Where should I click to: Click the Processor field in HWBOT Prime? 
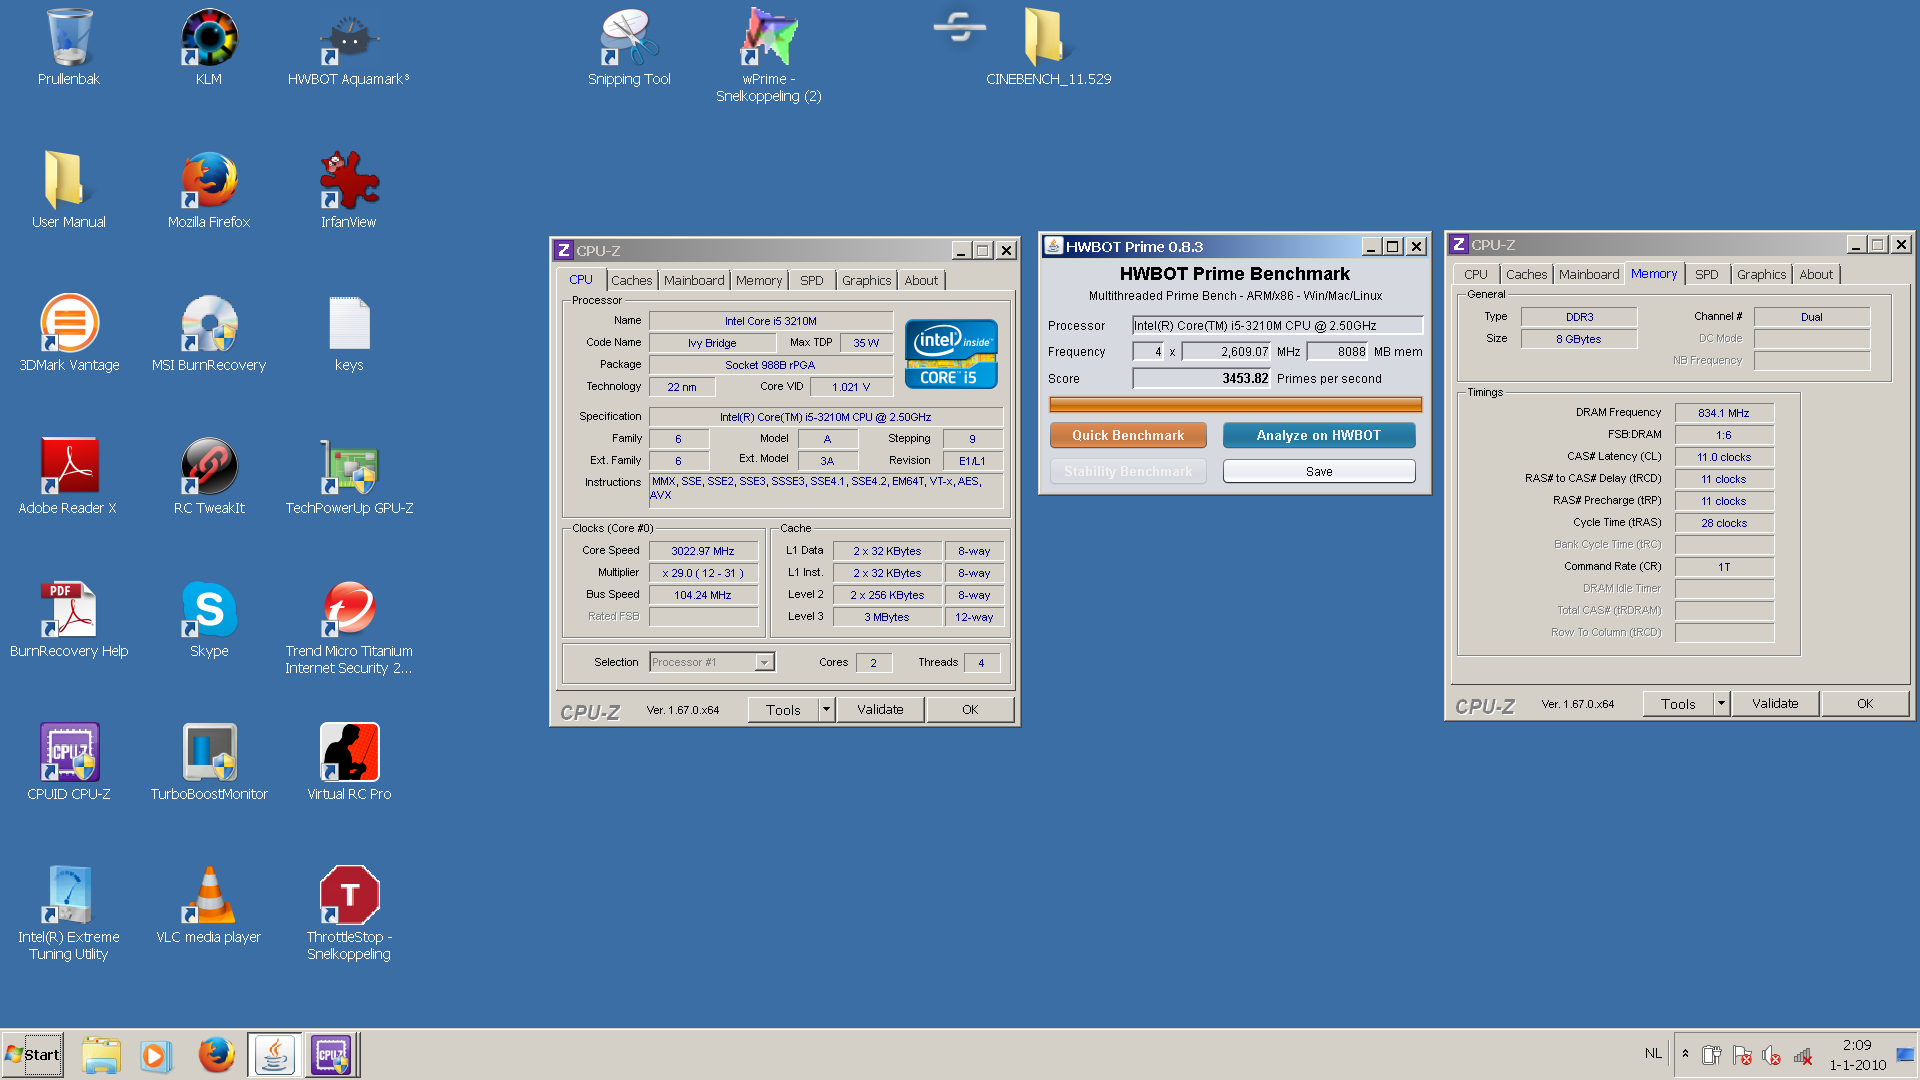[1277, 326]
